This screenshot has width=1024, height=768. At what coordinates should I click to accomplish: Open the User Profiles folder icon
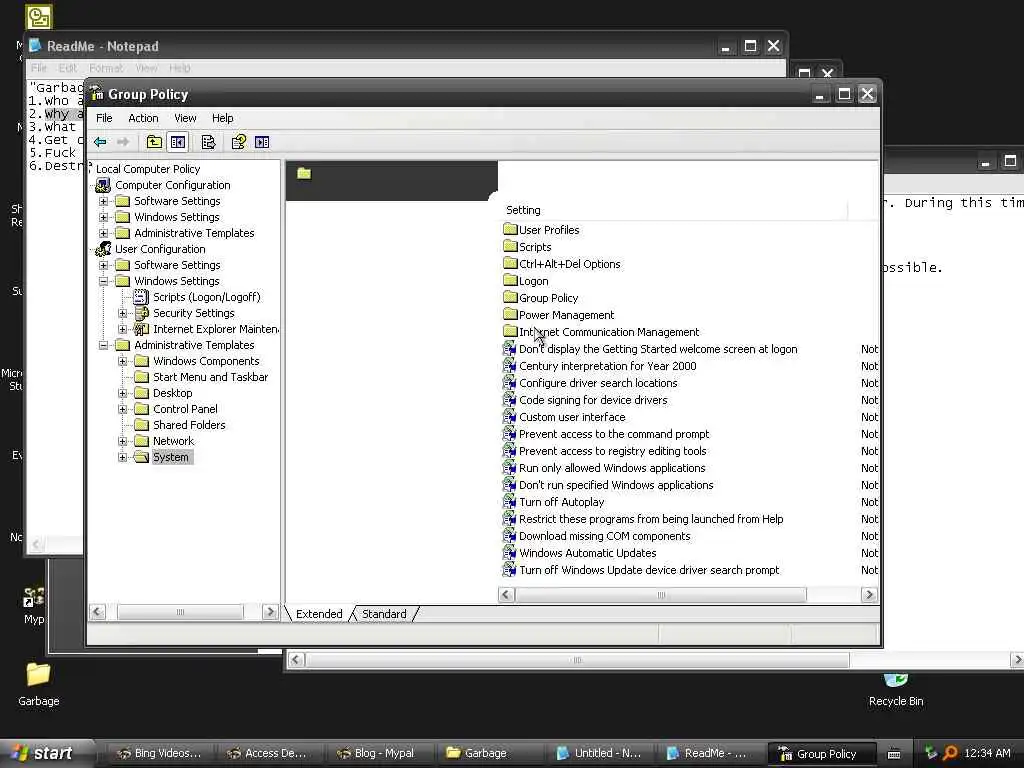[x=510, y=229]
